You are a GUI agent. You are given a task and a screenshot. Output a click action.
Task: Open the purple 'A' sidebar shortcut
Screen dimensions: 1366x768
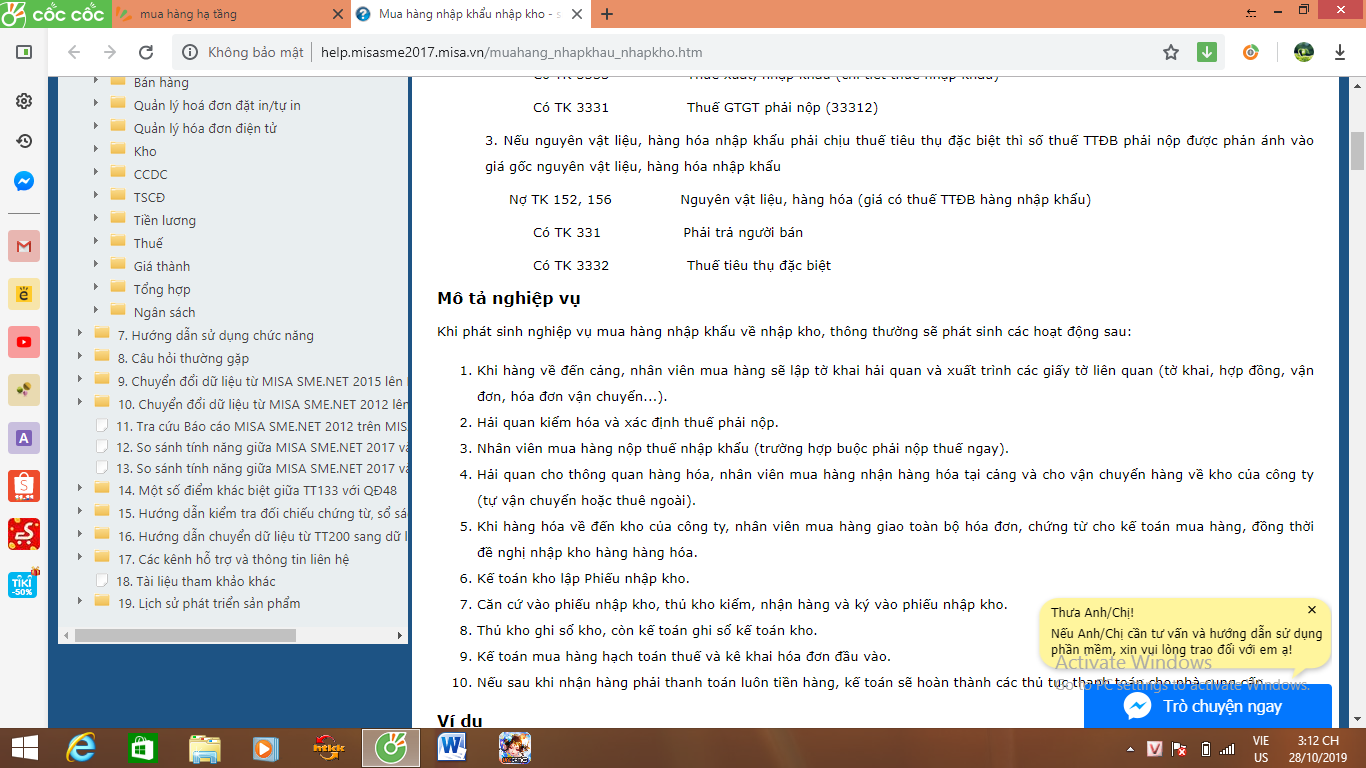[24, 438]
